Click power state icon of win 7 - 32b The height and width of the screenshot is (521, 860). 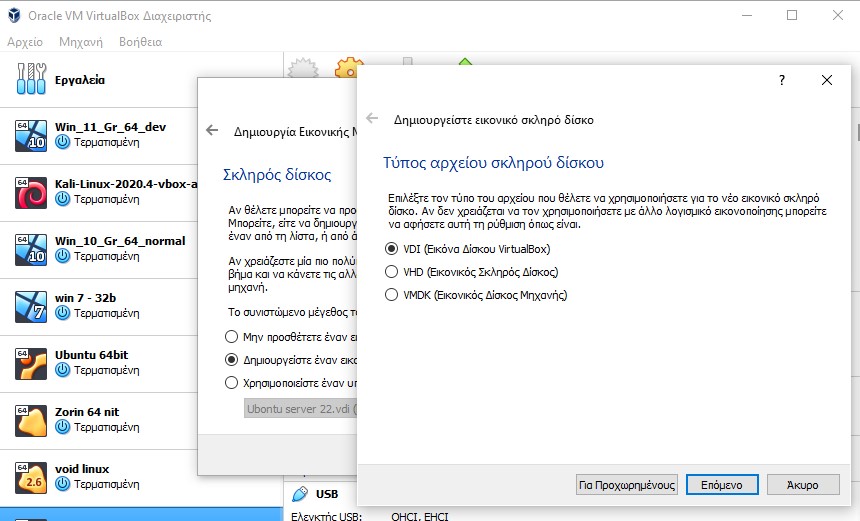click(63, 314)
